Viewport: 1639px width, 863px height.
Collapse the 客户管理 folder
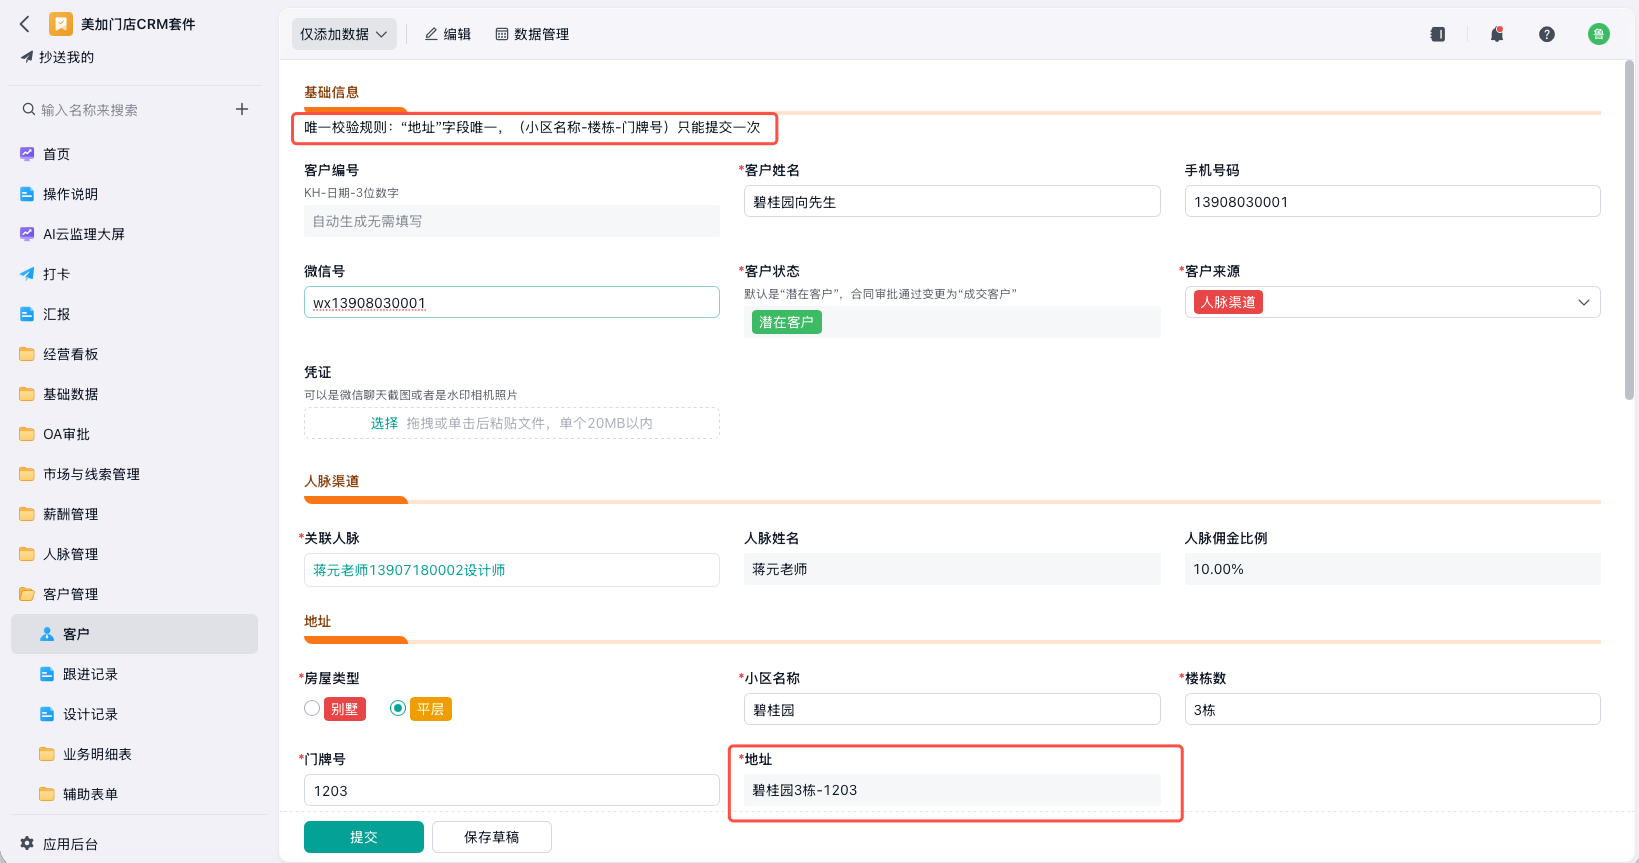(x=134, y=594)
